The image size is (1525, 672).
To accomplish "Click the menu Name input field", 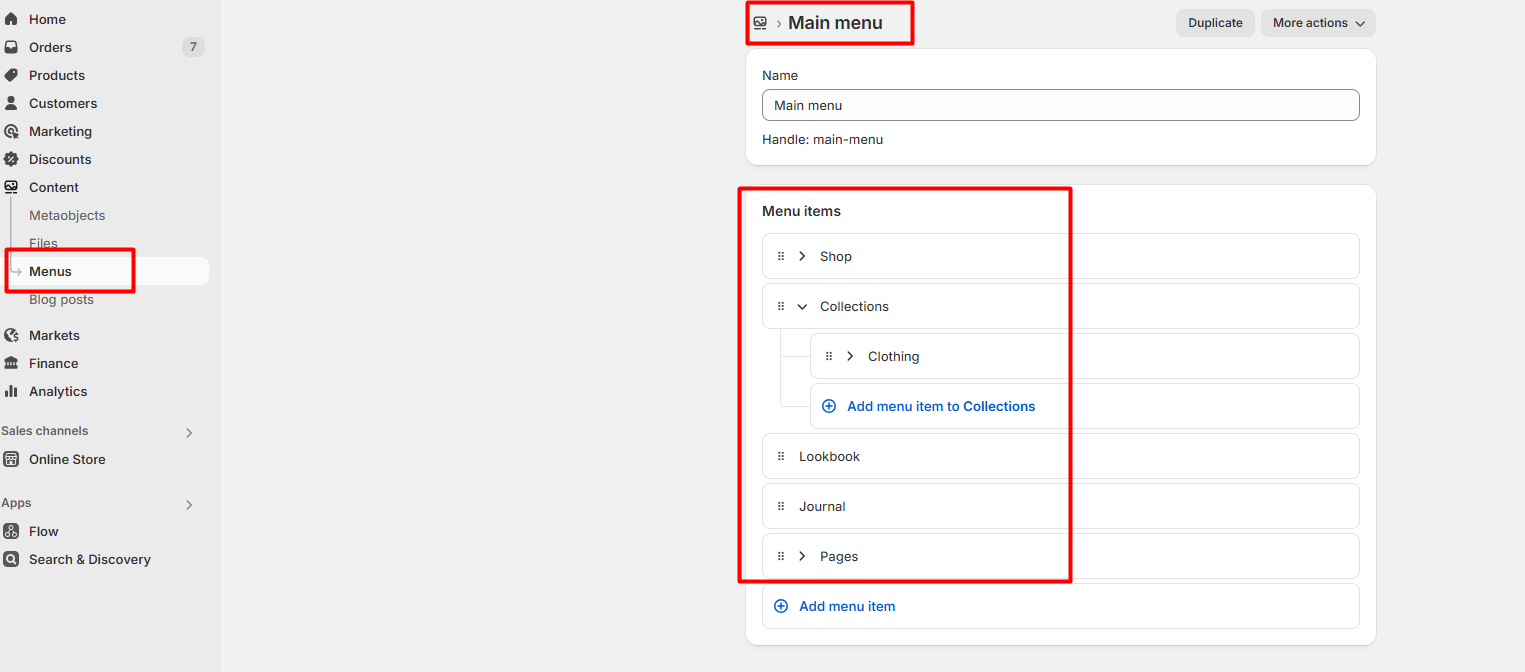I will pos(1060,105).
